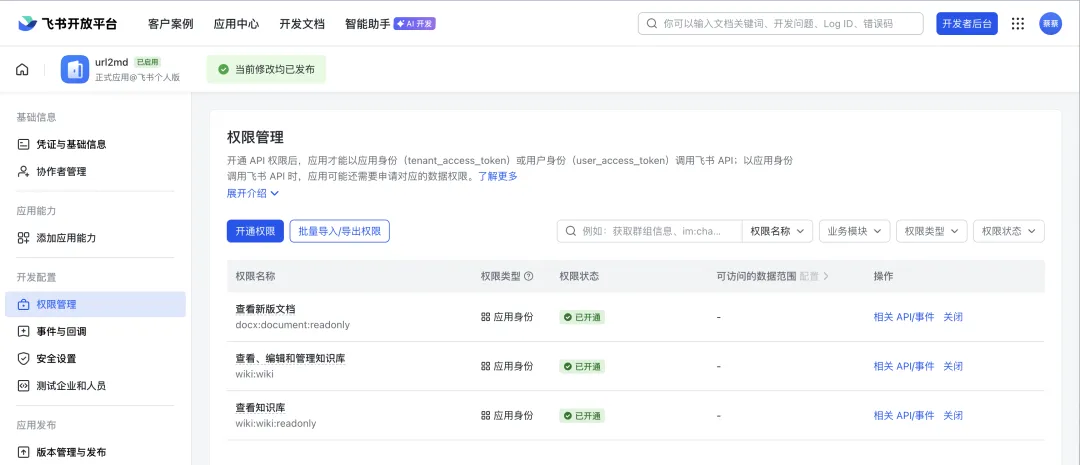Click the 批量导入/导出权限 button
The image size is (1080, 465).
[339, 231]
